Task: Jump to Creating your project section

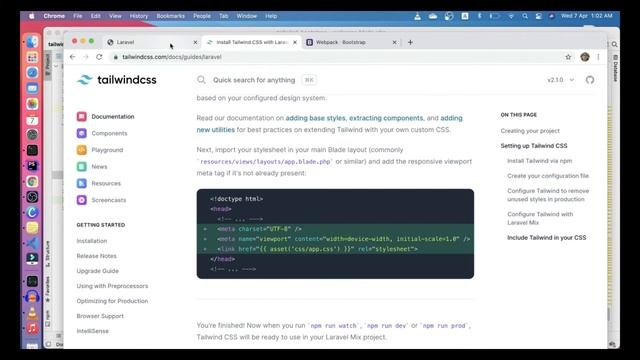Action: coord(530,131)
